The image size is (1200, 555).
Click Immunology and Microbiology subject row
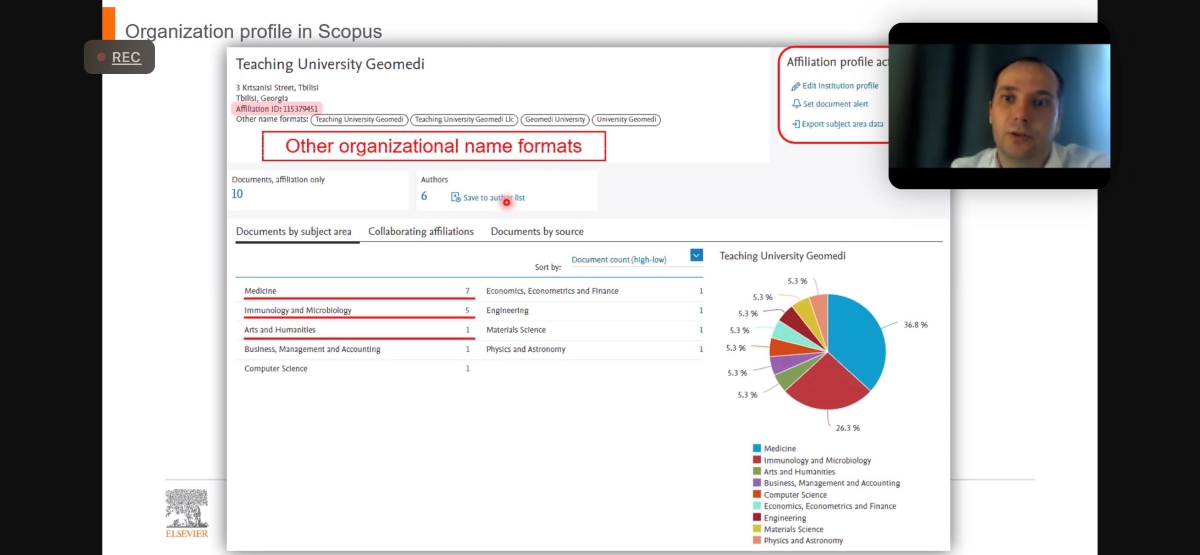[357, 310]
